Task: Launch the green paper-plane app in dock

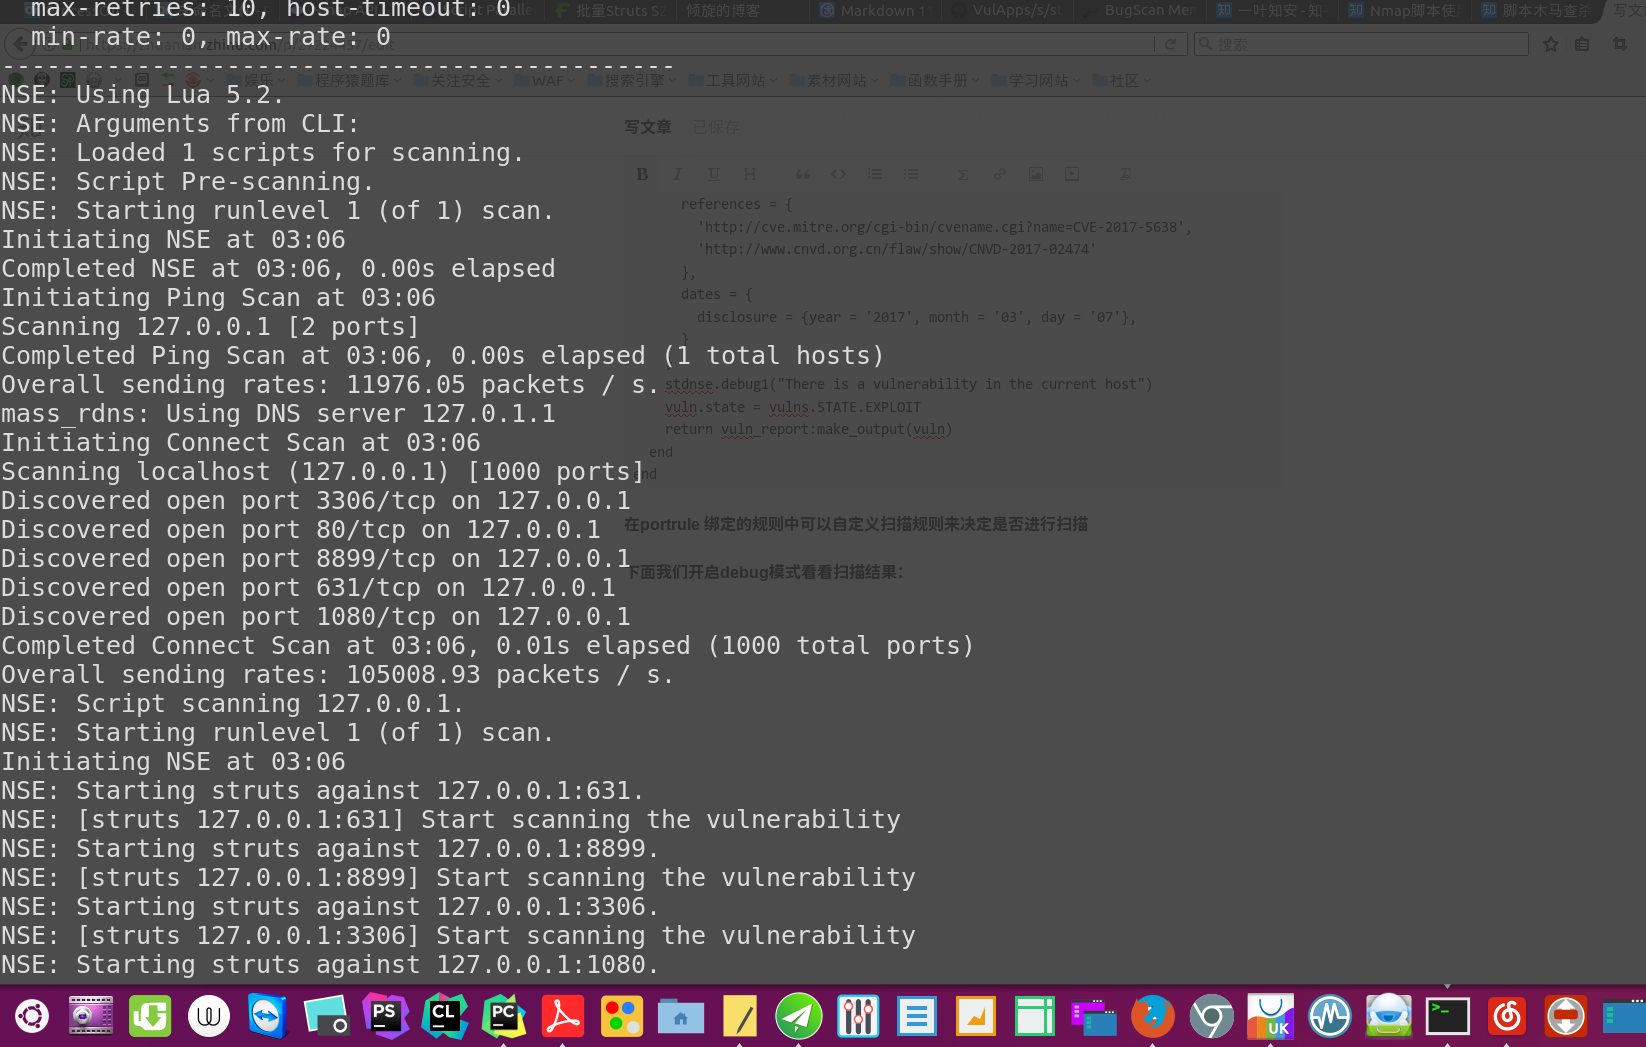Action: 798,1017
